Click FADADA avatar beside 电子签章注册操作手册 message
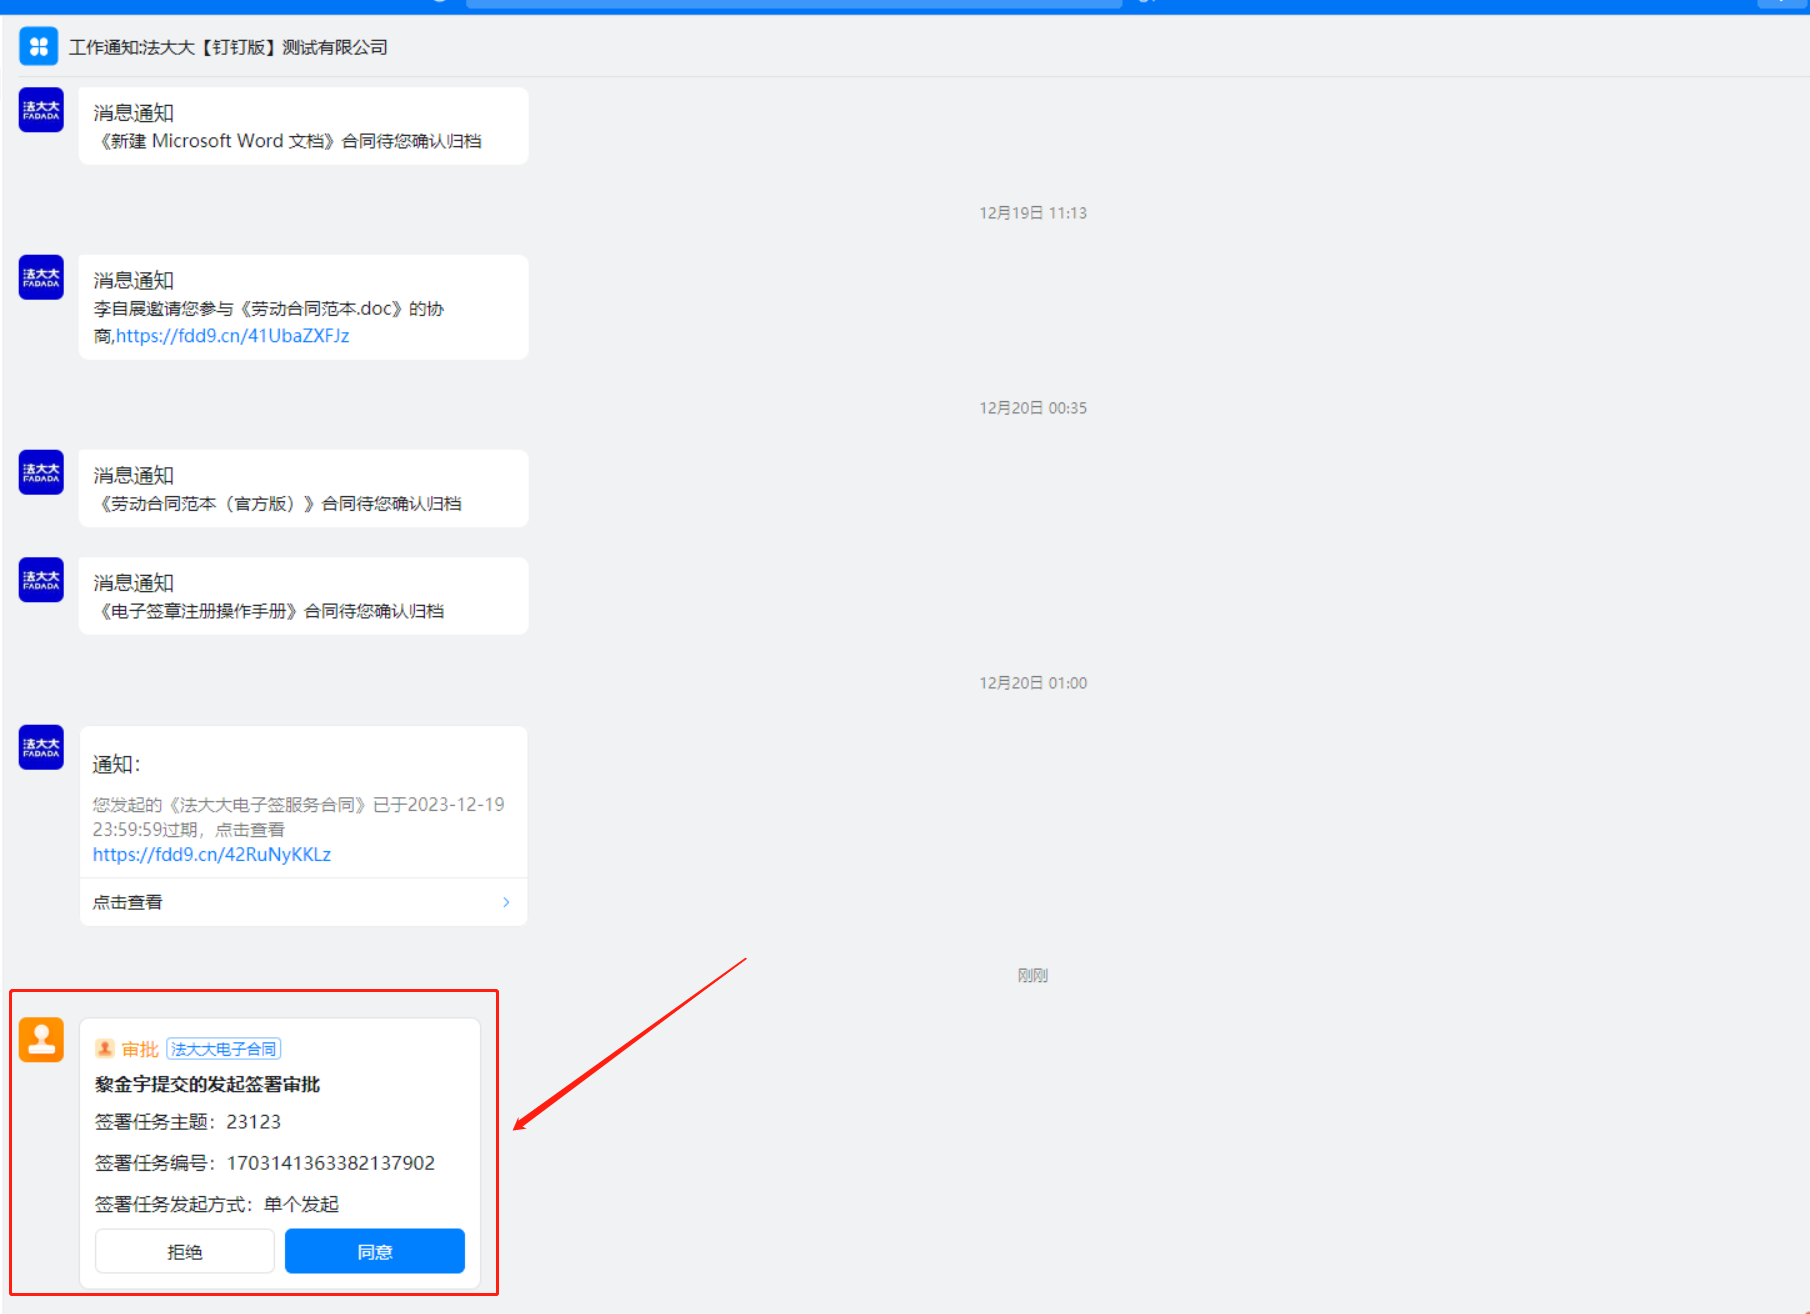Screen dimensions: 1810x1314 [x=41, y=580]
